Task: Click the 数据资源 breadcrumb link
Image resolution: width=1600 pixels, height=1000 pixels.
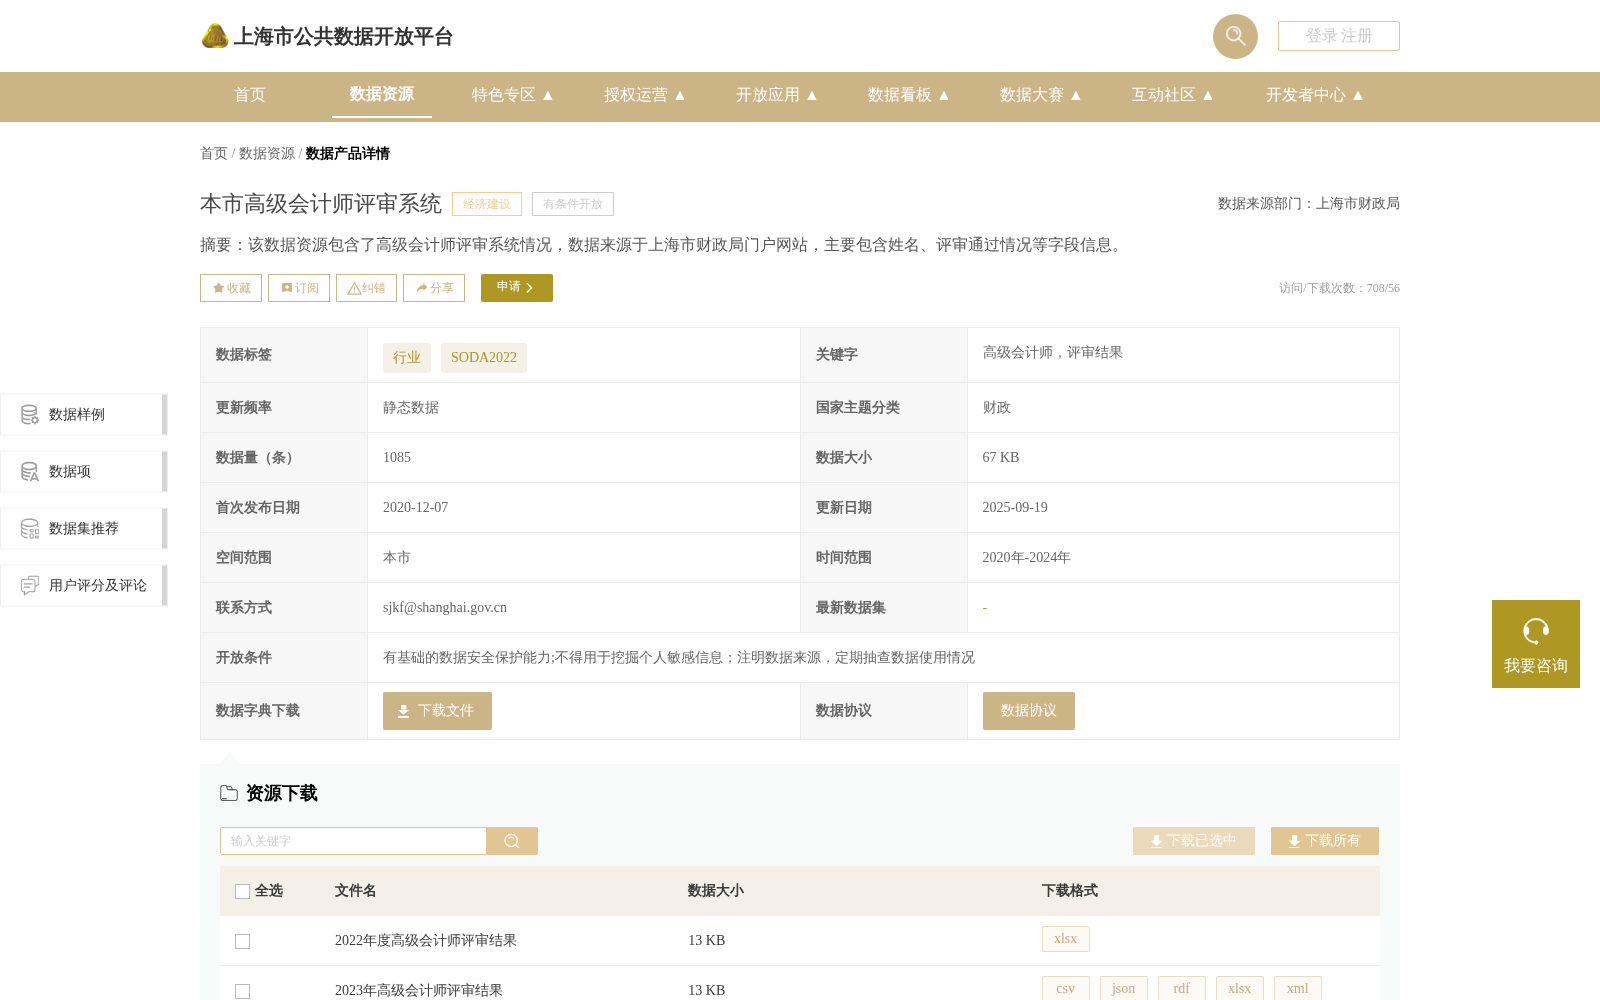Action: (267, 154)
